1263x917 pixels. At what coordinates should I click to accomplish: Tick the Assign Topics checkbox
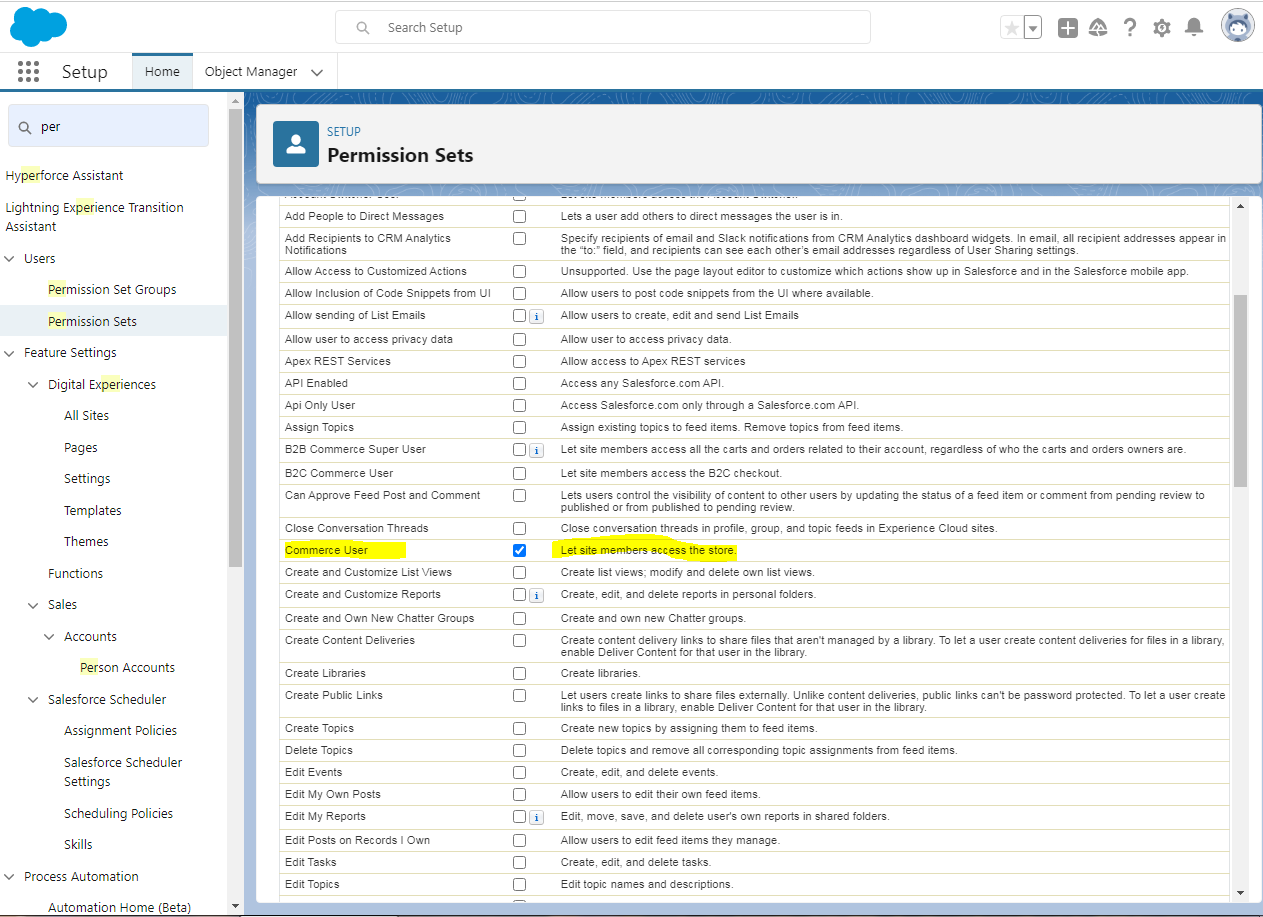tap(519, 427)
